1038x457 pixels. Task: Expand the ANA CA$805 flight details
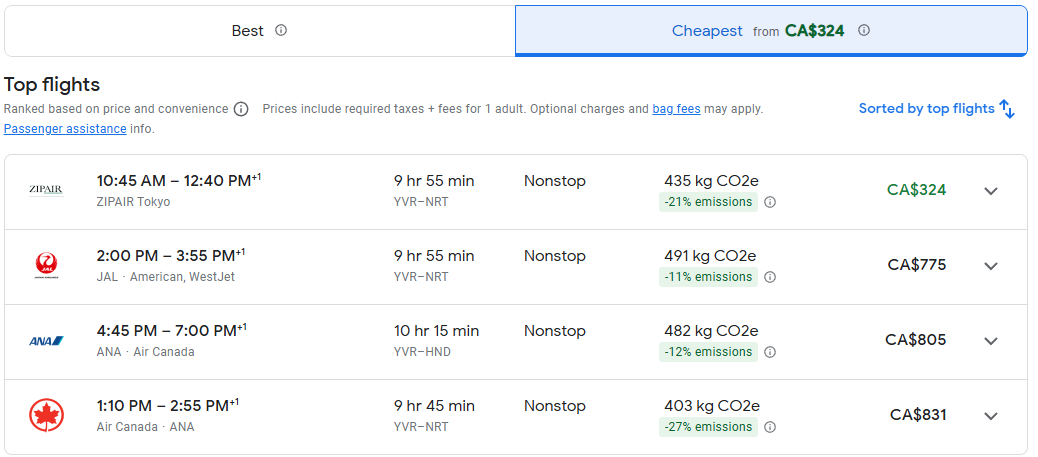[x=990, y=341]
